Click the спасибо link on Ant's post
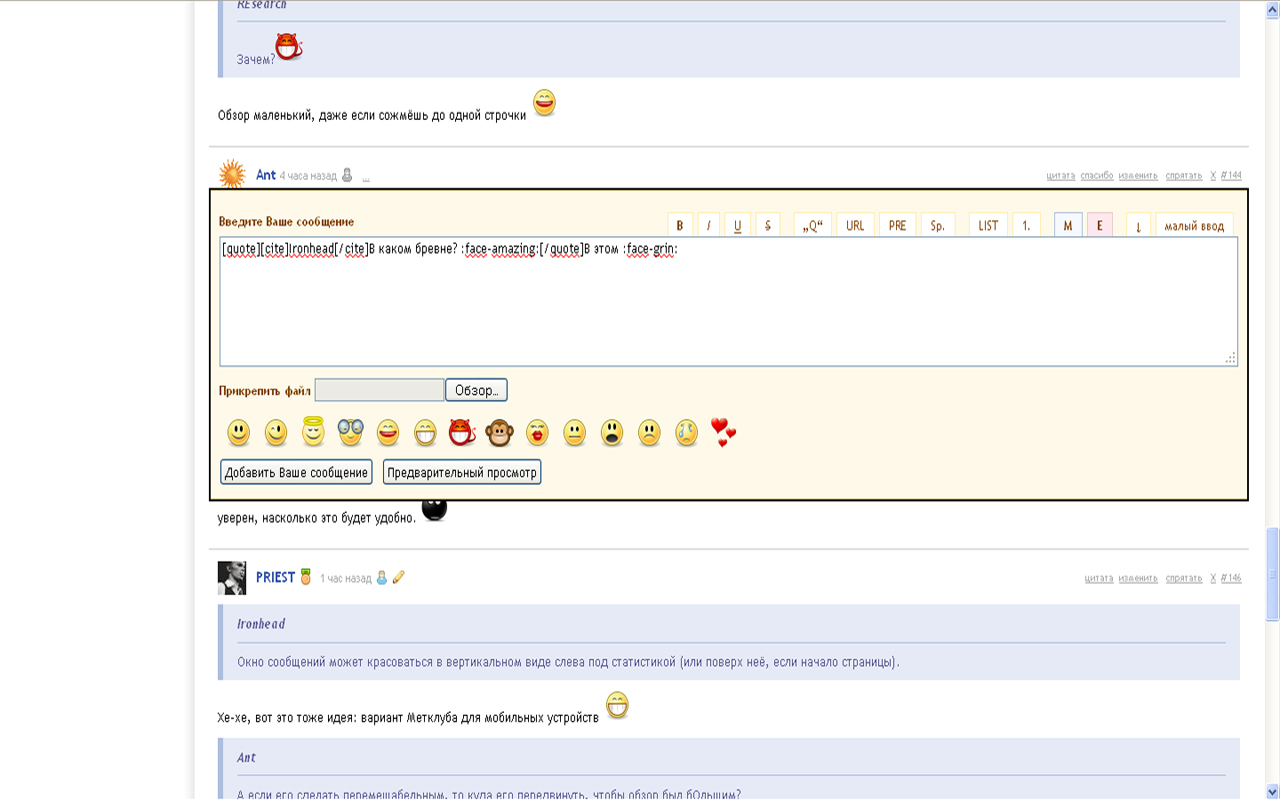This screenshot has height=800, width=1280. click(1096, 176)
